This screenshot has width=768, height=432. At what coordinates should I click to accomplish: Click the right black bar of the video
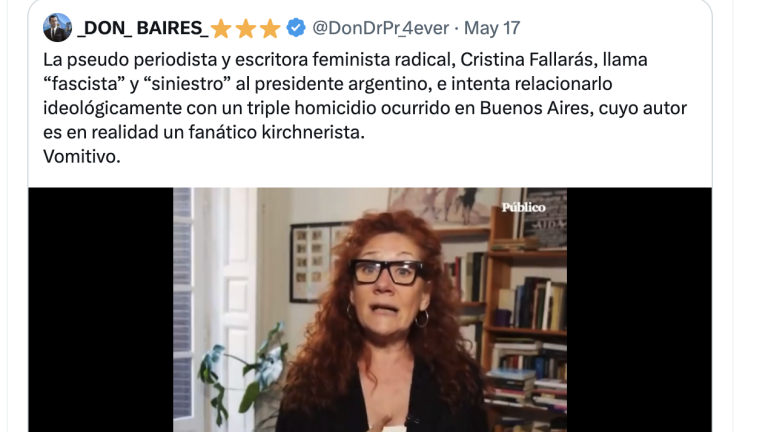point(639,310)
